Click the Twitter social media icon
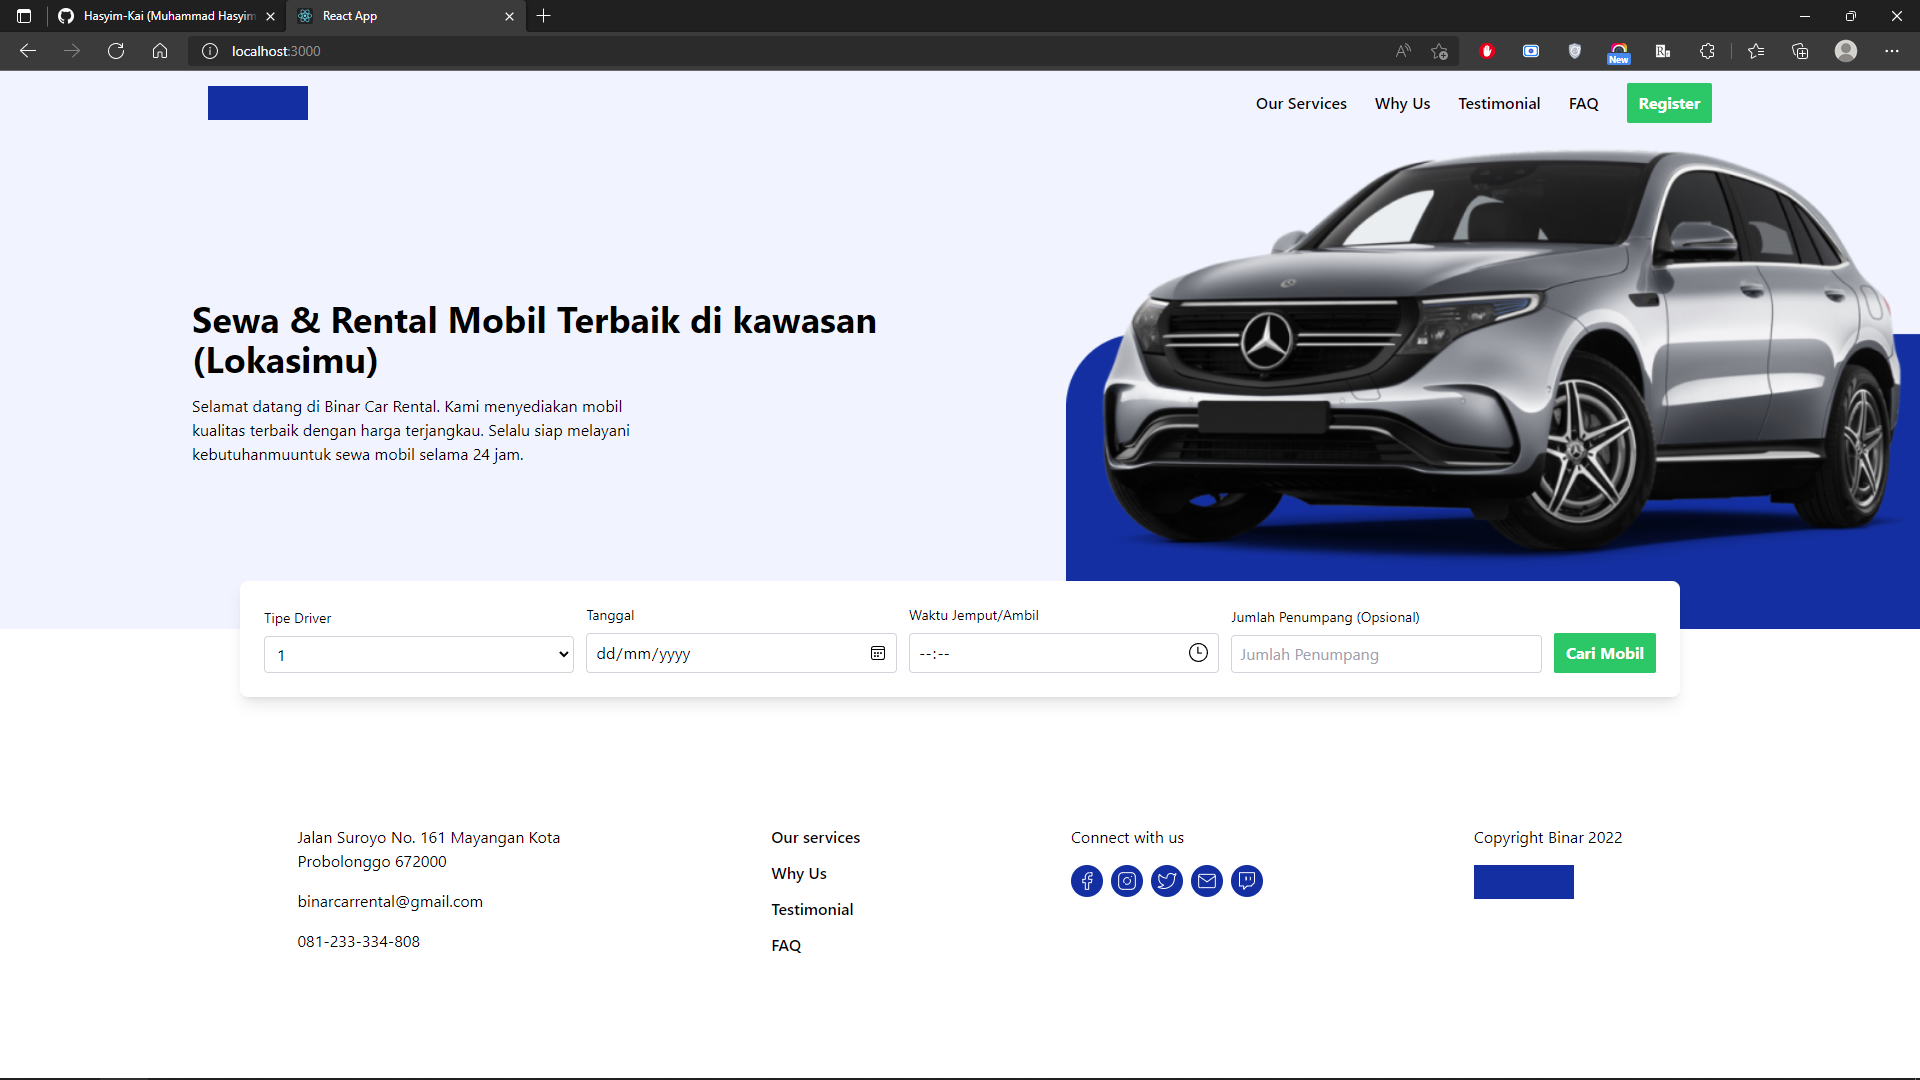Viewport: 1920px width, 1080px height. [x=1166, y=881]
